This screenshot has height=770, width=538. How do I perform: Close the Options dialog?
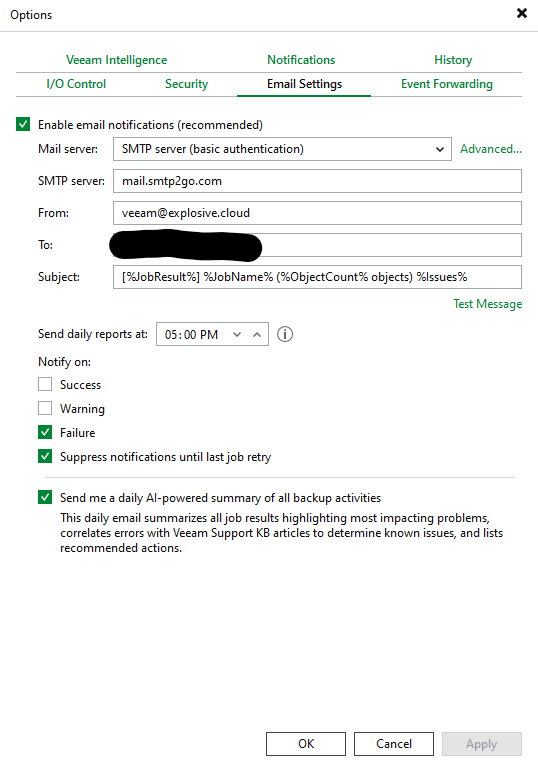[522, 13]
